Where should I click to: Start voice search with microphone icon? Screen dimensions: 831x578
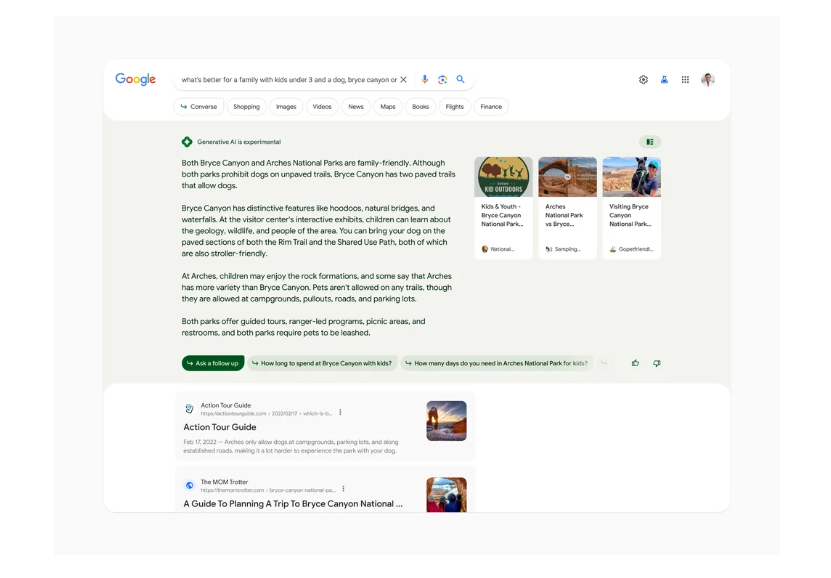point(425,80)
